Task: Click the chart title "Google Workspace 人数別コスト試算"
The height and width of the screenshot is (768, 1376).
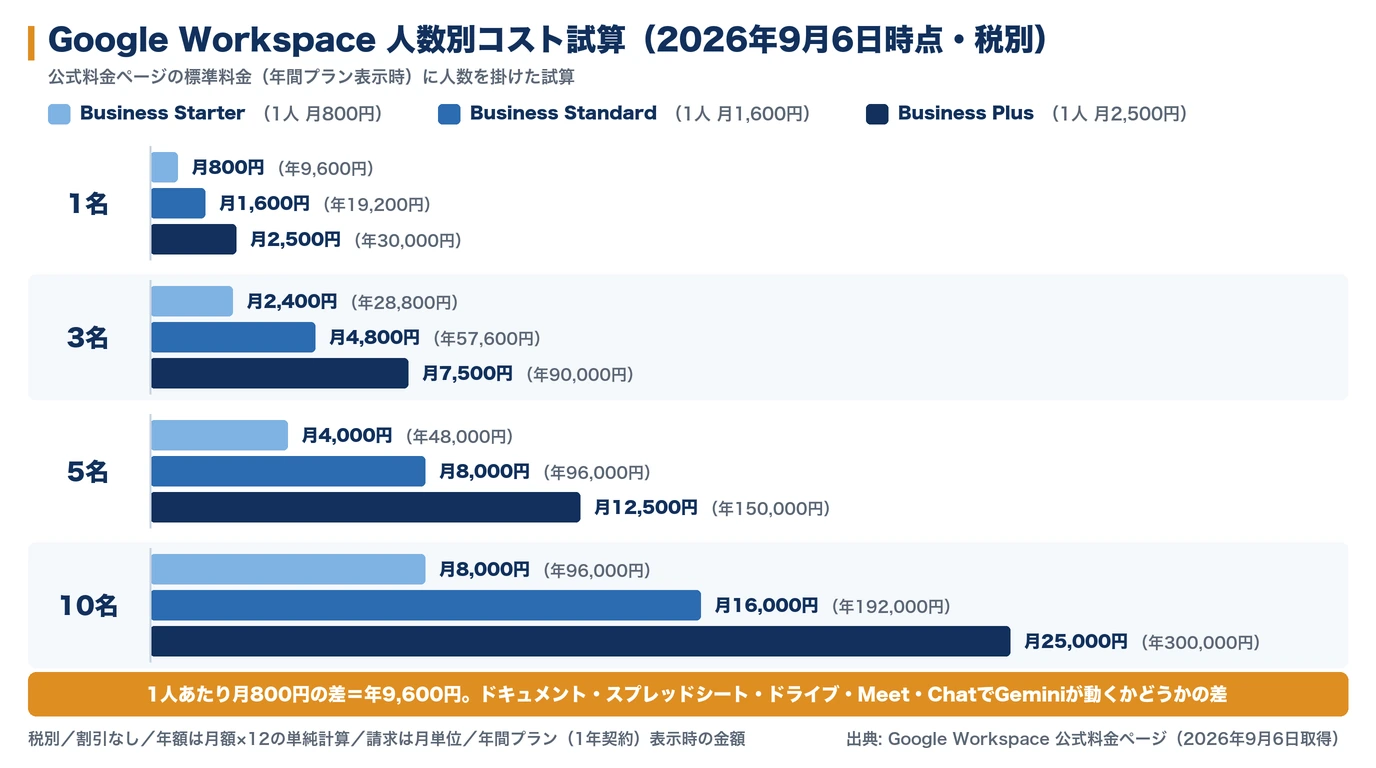Action: (x=338, y=40)
